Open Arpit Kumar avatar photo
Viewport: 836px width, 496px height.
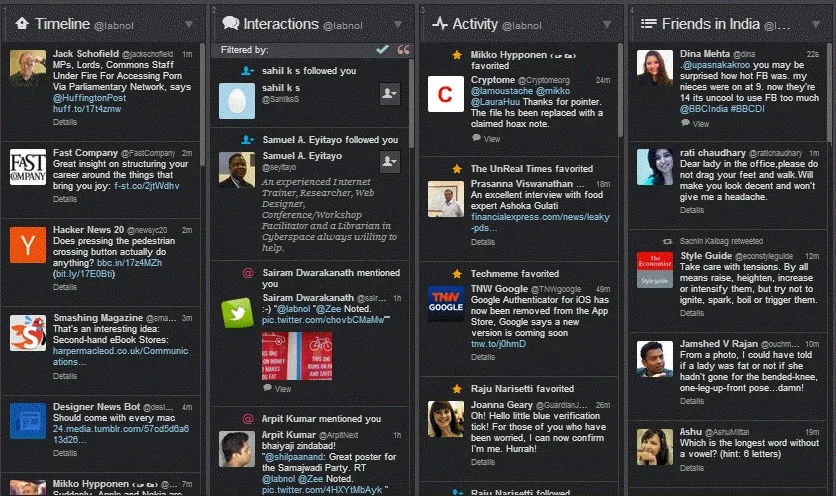(x=237, y=449)
